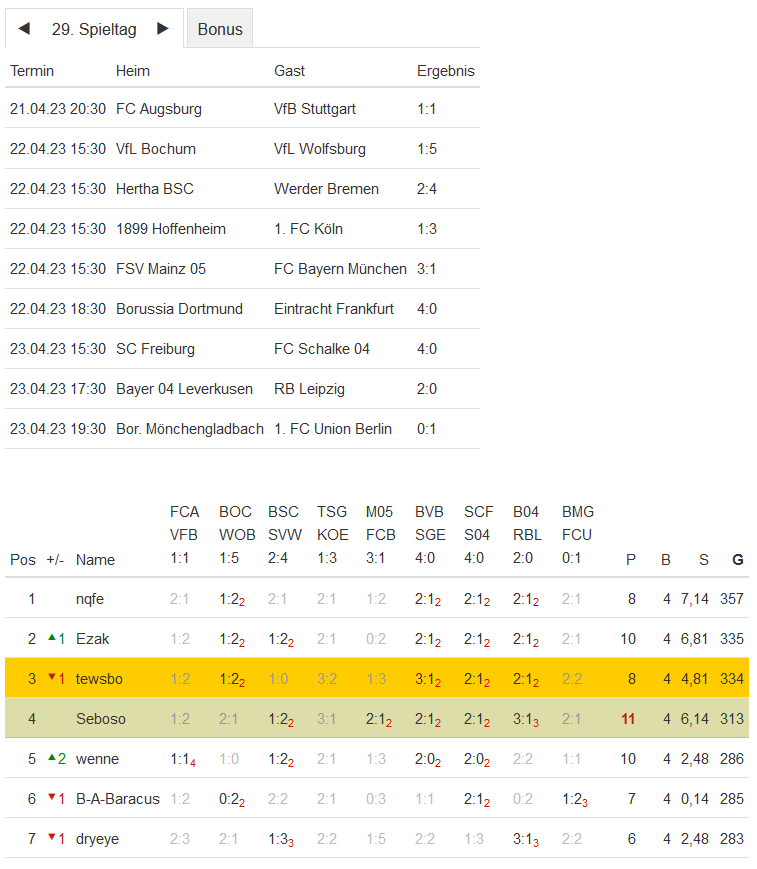The height and width of the screenshot is (869, 757).
Task: Click Borussia Dortmund in the fixtures list
Action: point(179,309)
